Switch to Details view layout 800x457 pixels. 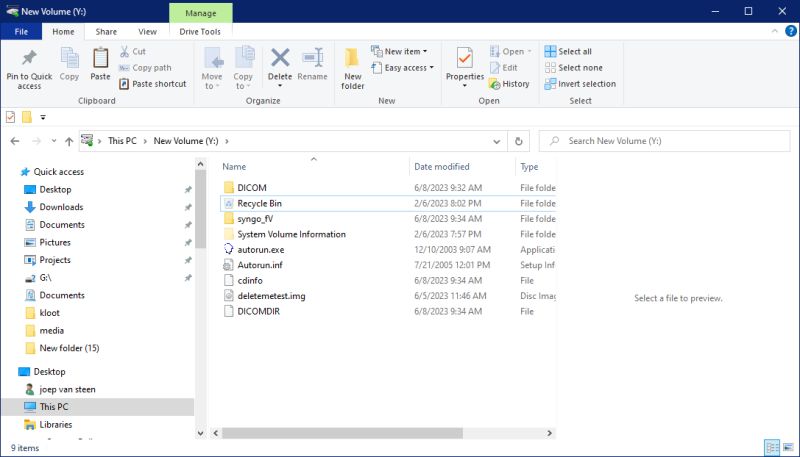[x=772, y=448]
